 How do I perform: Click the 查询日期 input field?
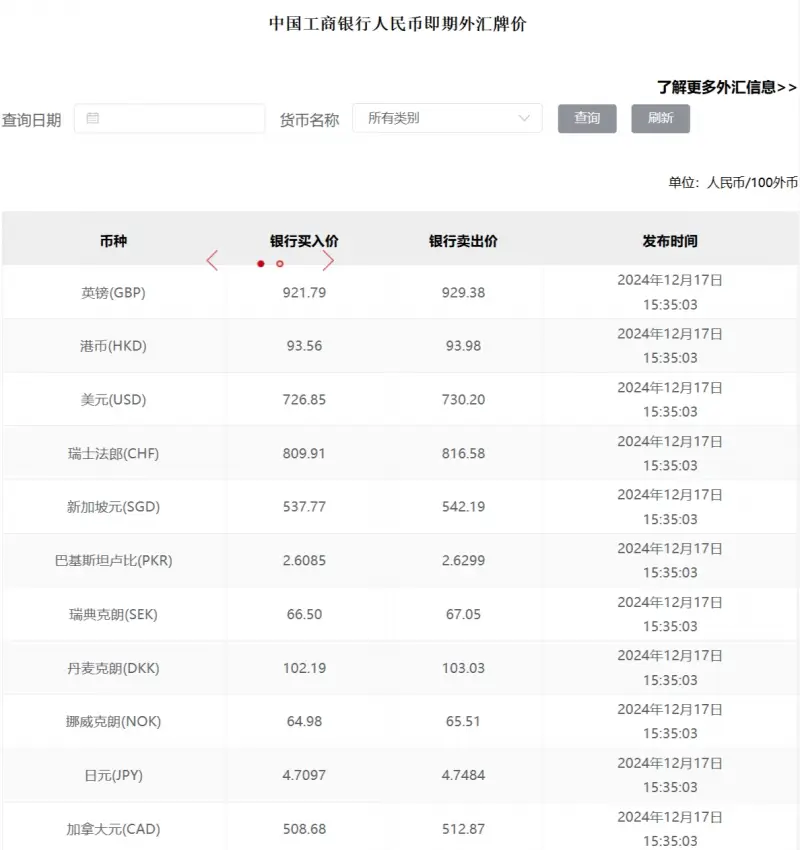[x=170, y=118]
